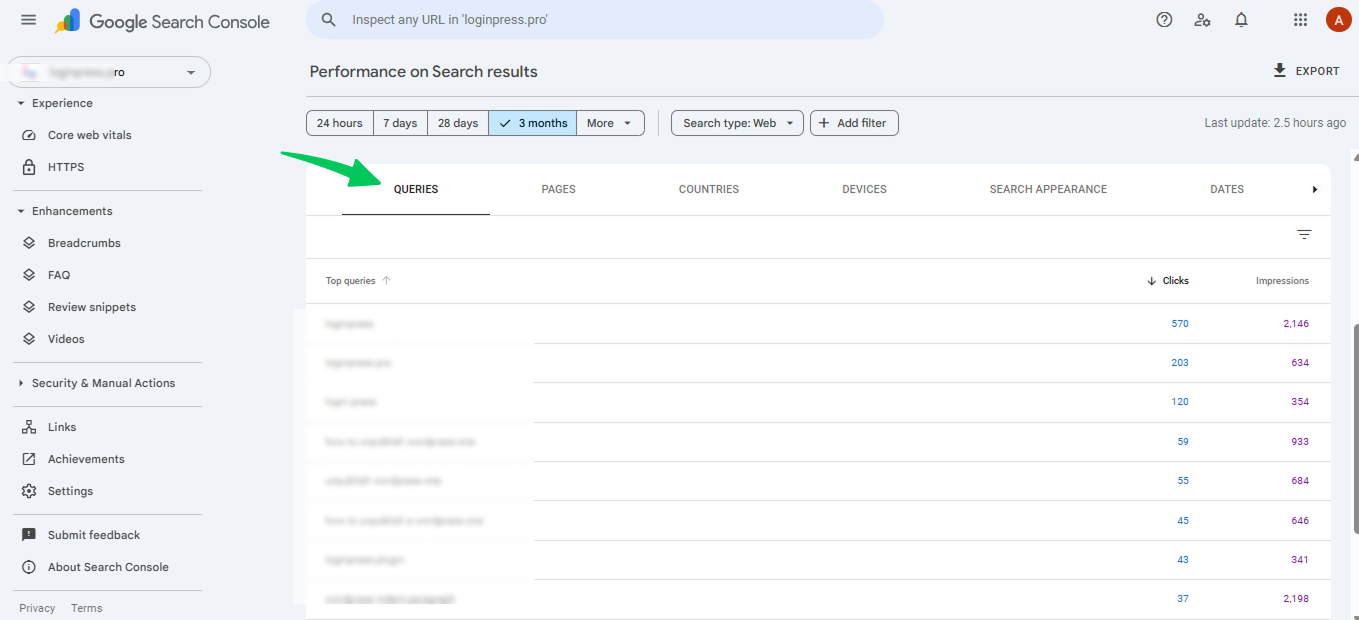Screen dimensions: 1359x620
Task: Open the Videos enhancement report
Action: coord(66,338)
